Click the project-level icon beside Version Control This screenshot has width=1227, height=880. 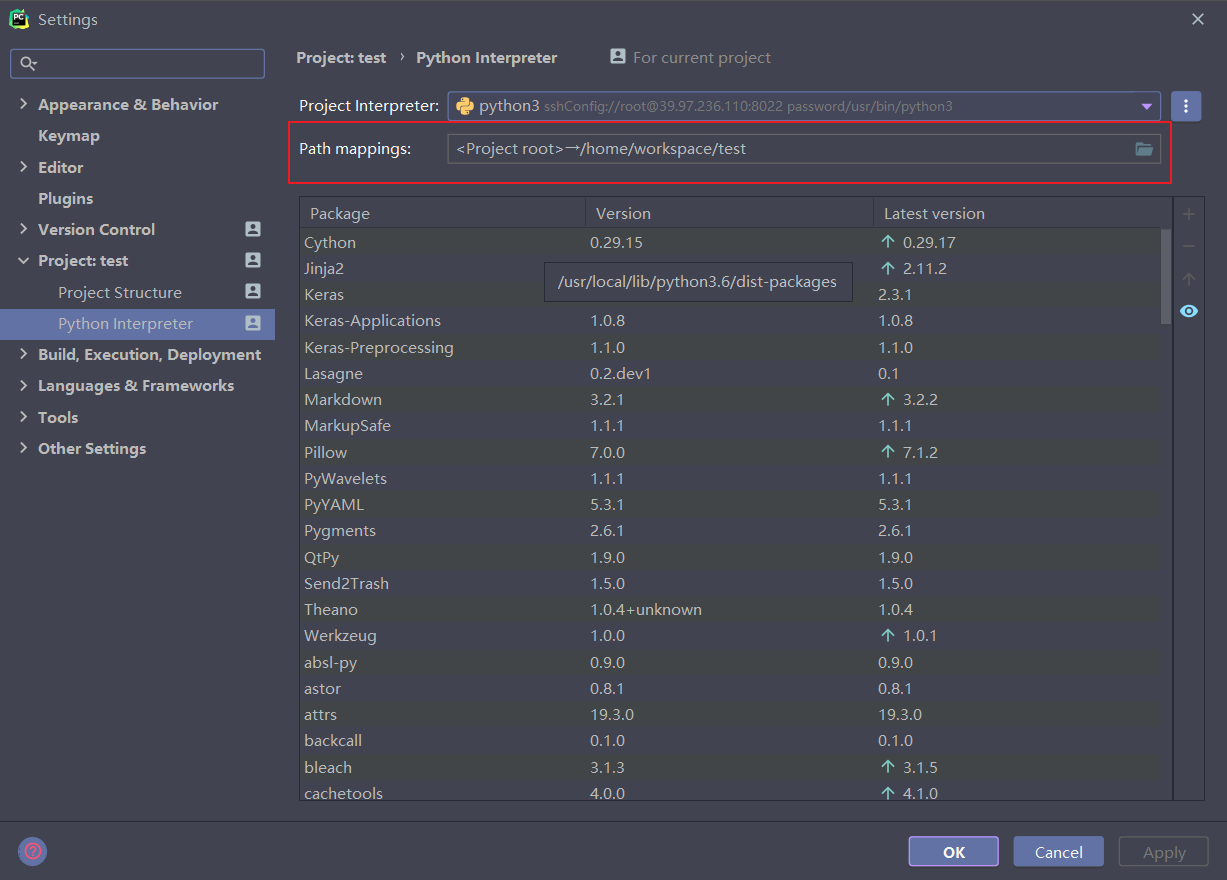(x=253, y=229)
